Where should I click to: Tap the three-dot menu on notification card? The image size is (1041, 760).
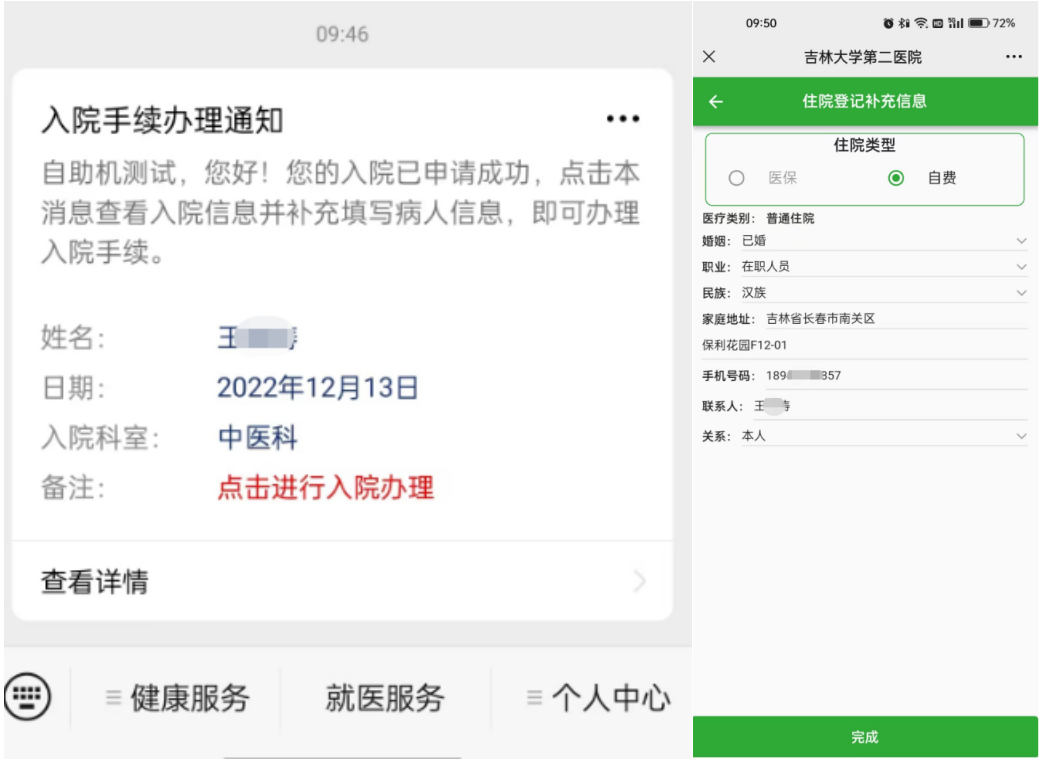click(623, 119)
